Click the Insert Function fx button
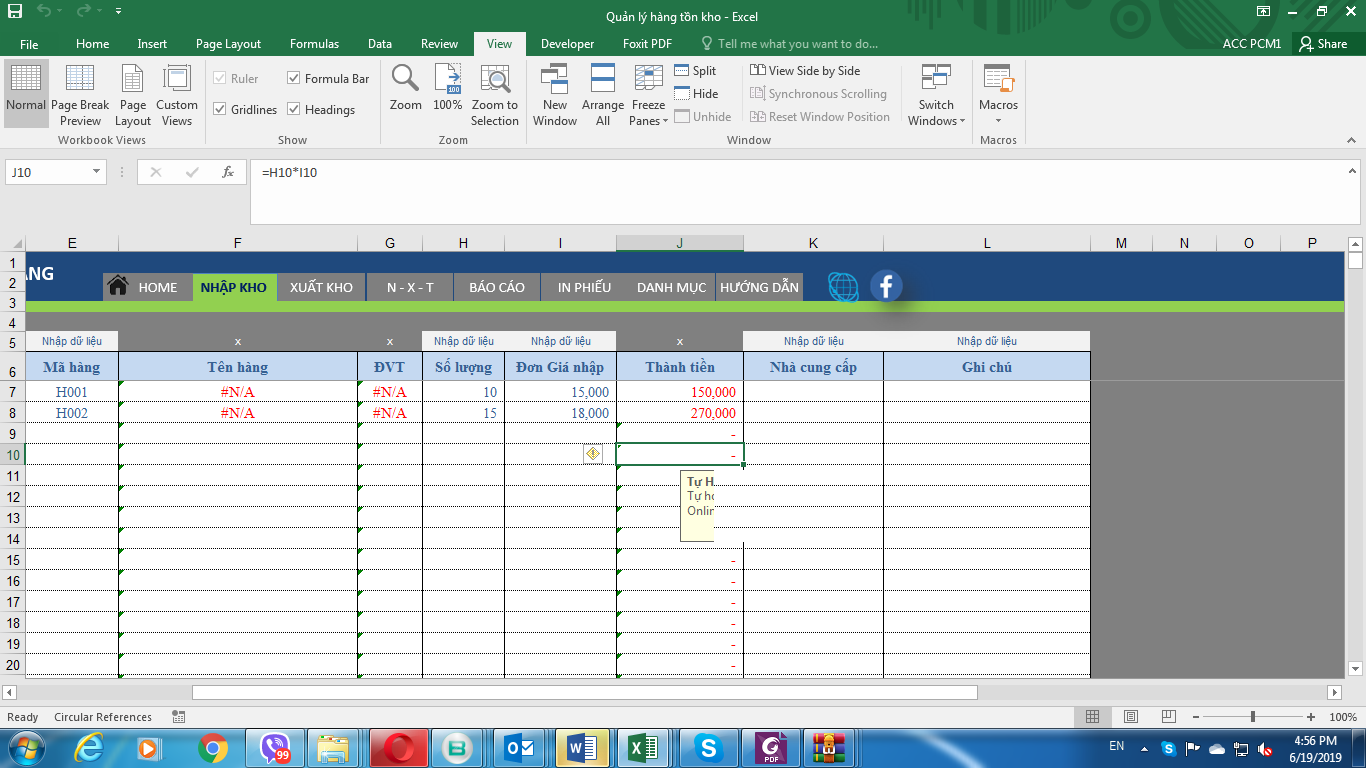1366x768 pixels. point(228,172)
